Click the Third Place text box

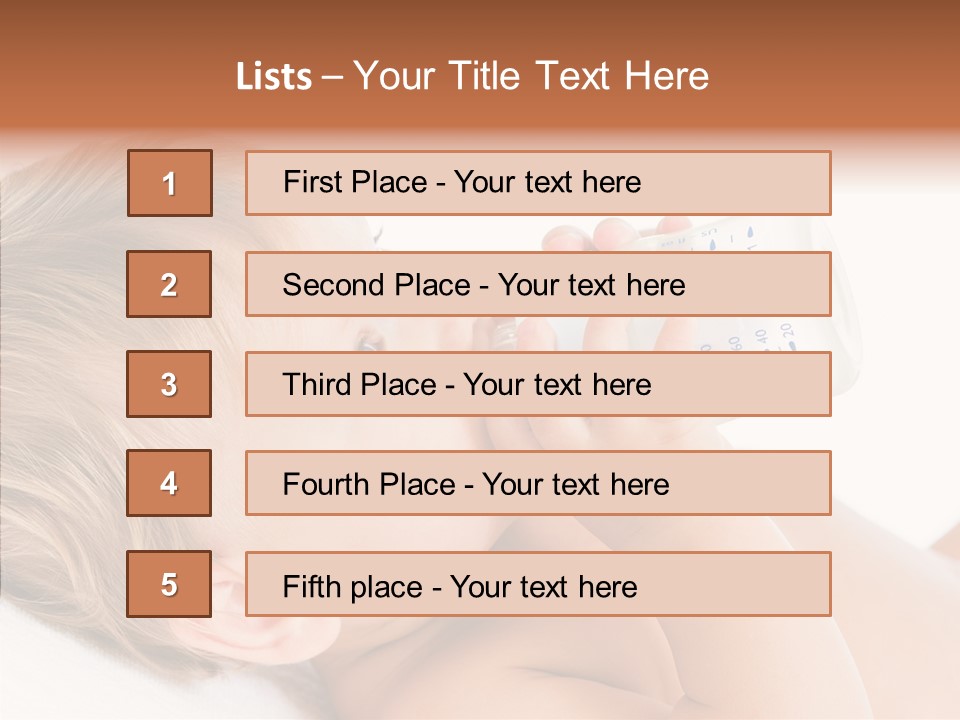tap(538, 384)
